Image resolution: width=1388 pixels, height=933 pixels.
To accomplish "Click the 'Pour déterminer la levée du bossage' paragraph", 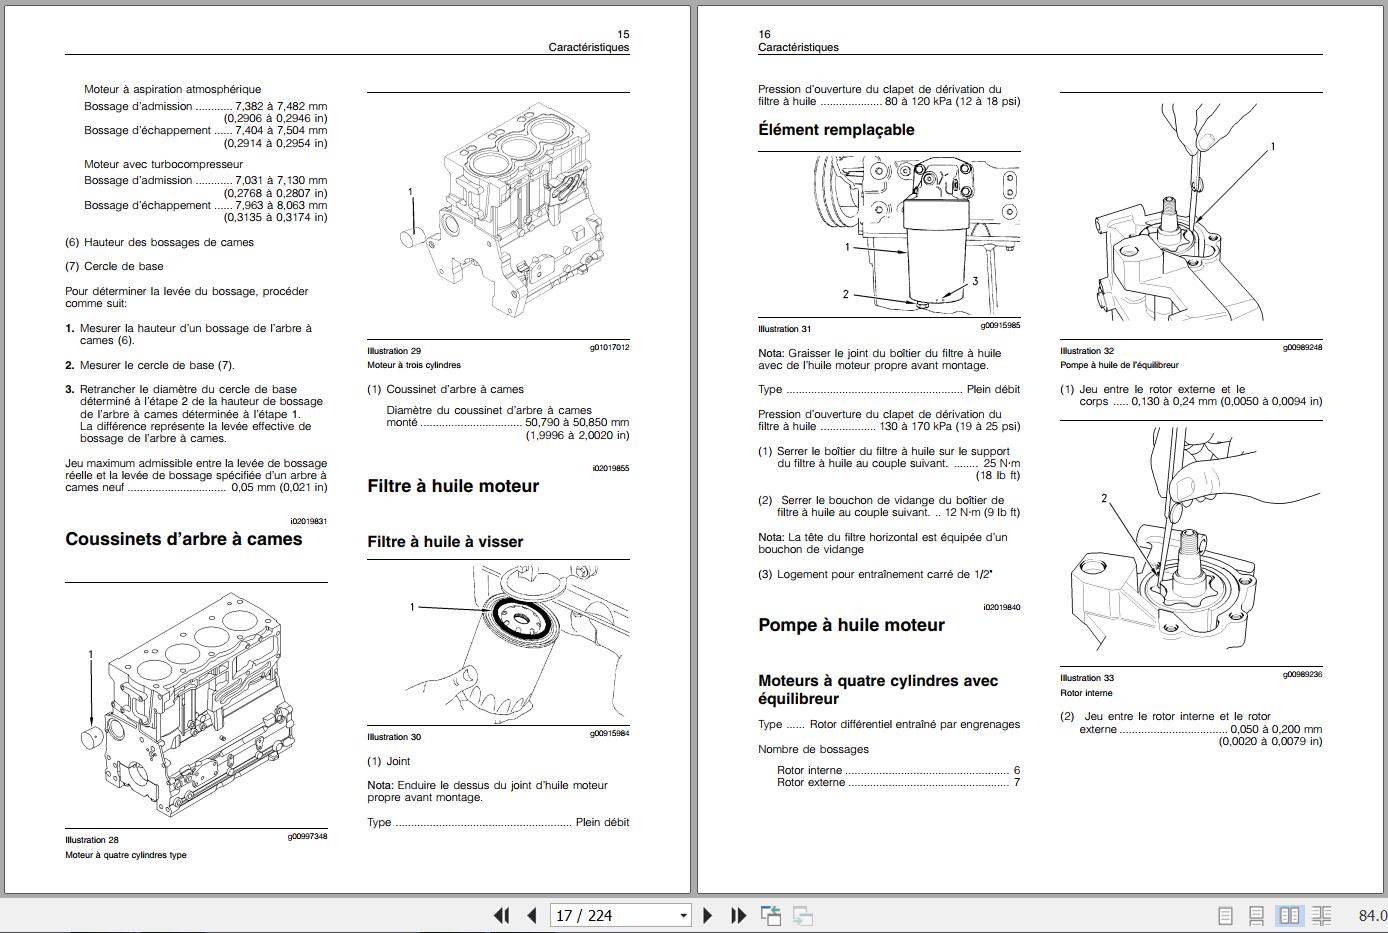I will click(187, 298).
